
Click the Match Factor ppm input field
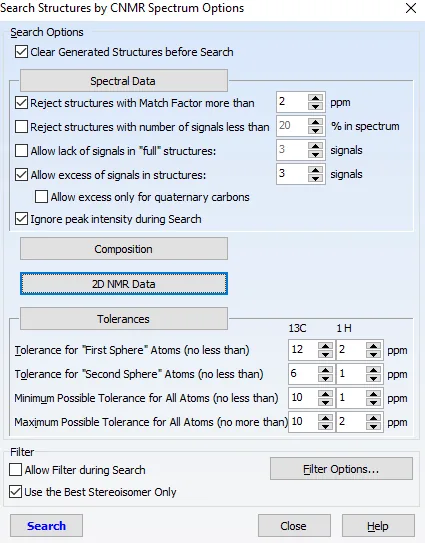tap(292, 102)
